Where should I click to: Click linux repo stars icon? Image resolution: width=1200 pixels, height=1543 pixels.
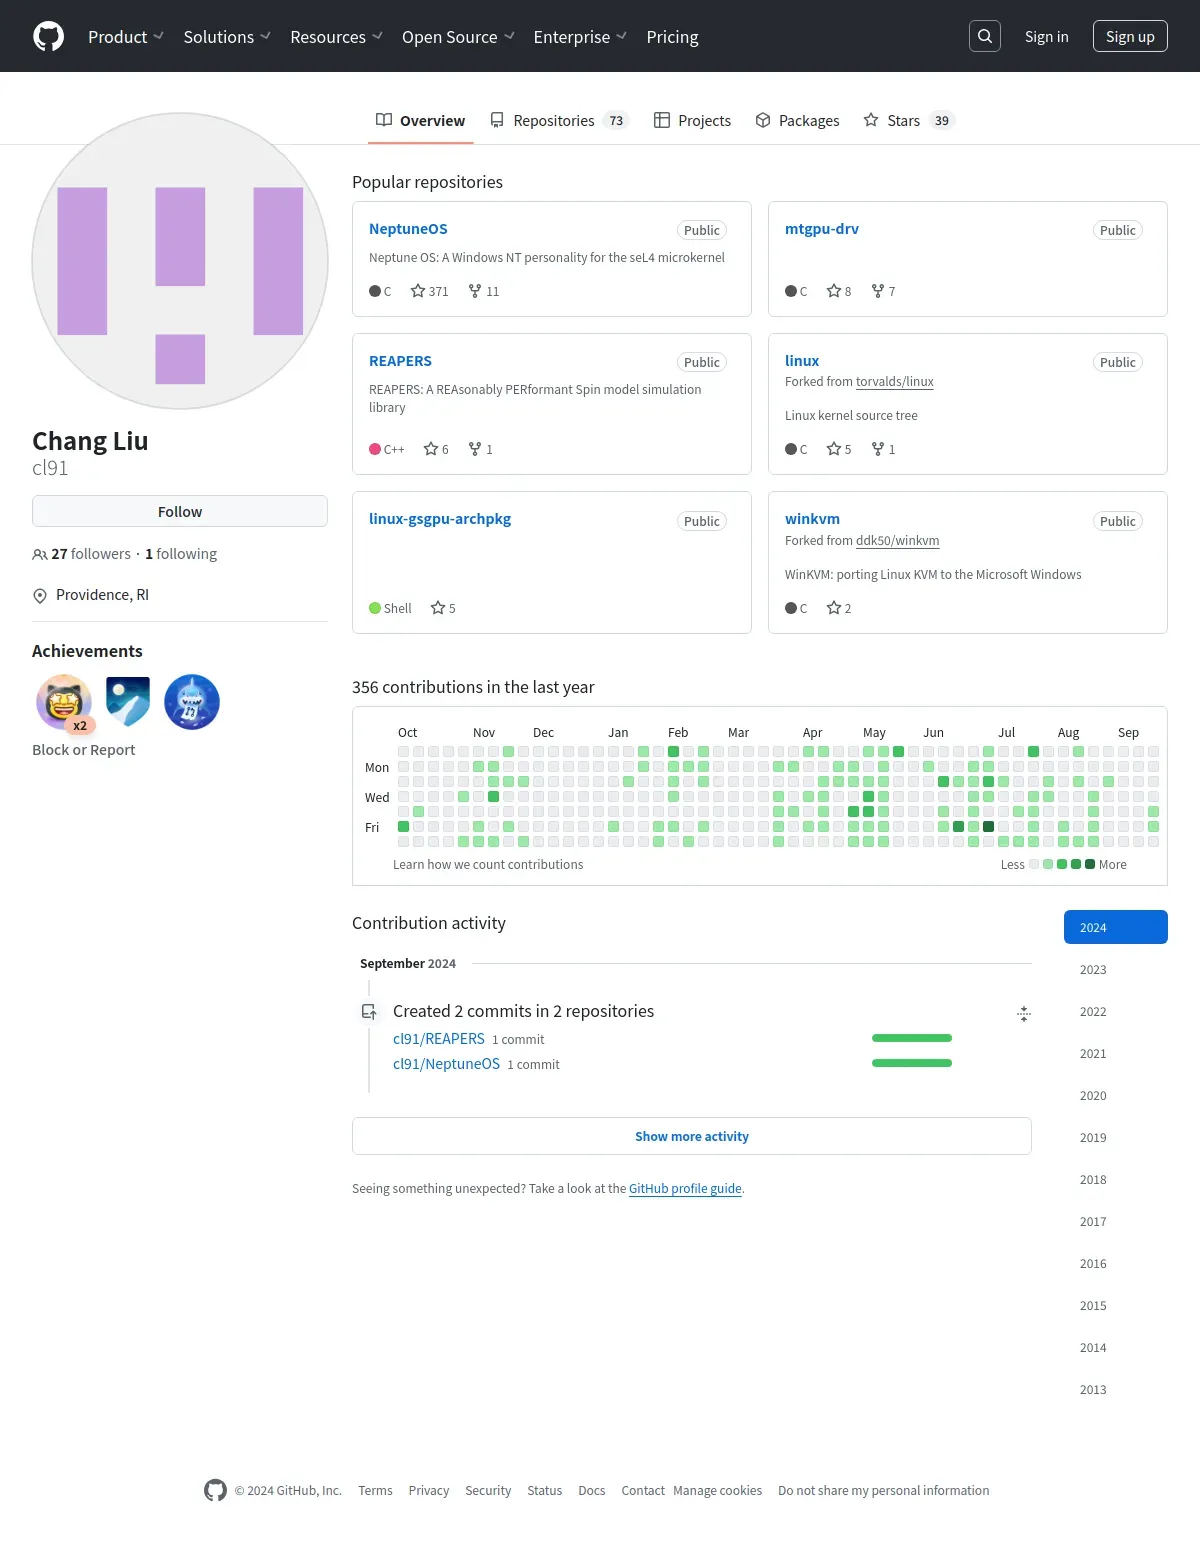coord(834,449)
